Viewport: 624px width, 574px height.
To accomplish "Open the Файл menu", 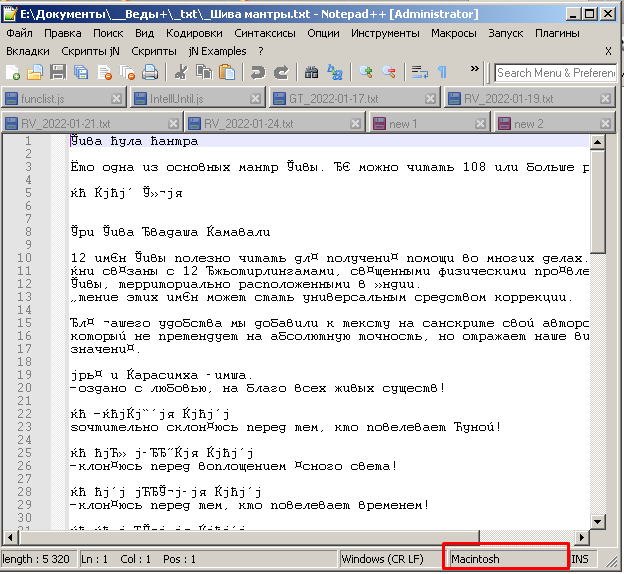I will (x=19, y=33).
